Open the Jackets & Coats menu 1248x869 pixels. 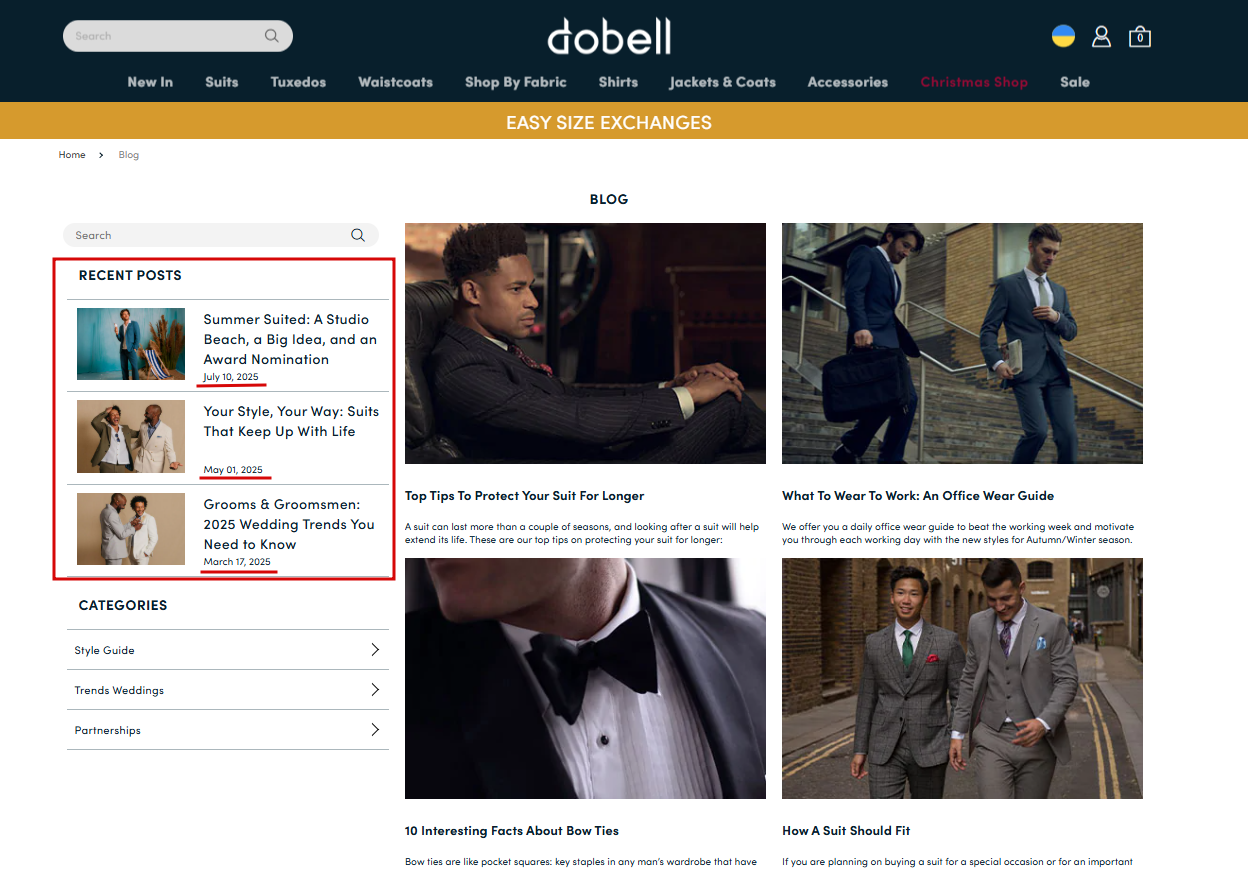tap(723, 82)
